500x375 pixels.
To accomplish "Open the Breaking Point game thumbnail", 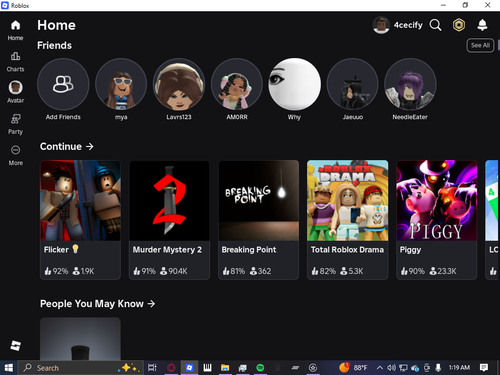I will click(x=259, y=201).
